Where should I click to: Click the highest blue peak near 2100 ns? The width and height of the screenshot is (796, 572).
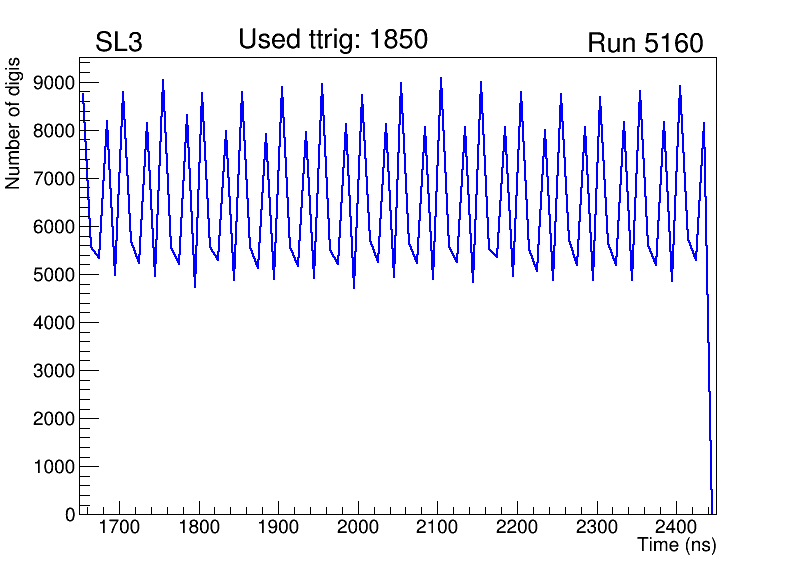point(441,79)
